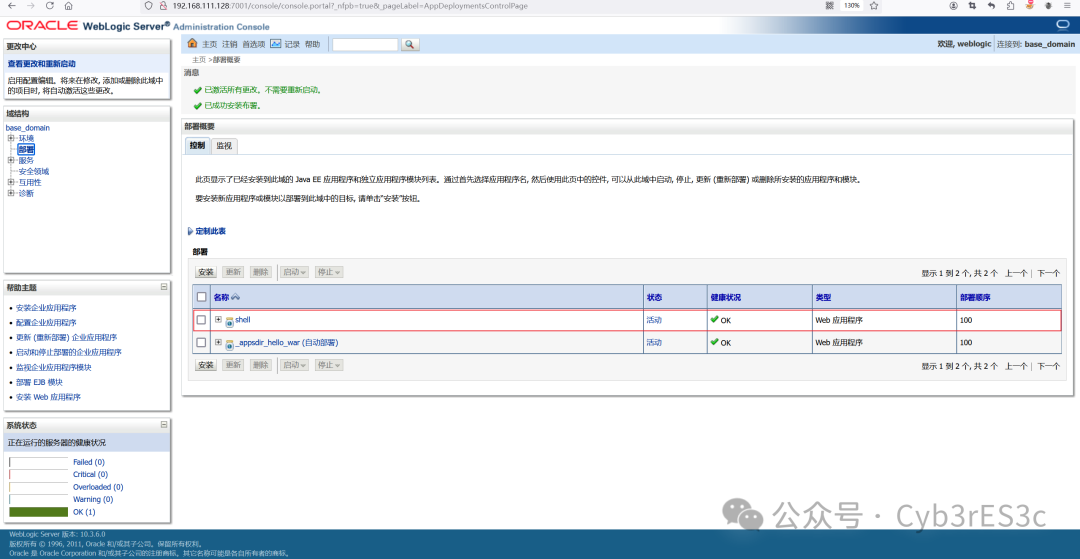Click the Oracle O logo icon
The width and height of the screenshot is (1080, 559).
(1062, 25)
